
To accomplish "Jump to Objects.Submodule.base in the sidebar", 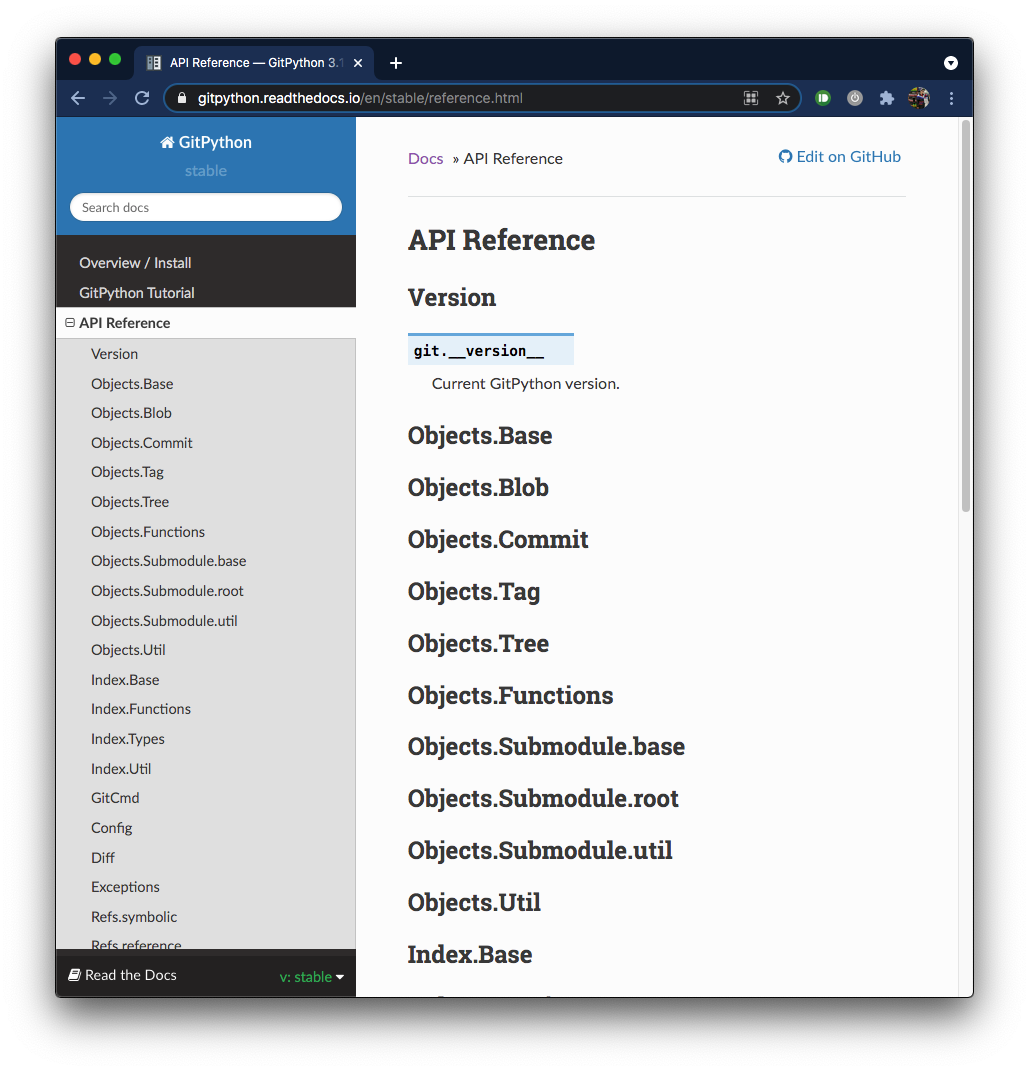I will tap(169, 561).
